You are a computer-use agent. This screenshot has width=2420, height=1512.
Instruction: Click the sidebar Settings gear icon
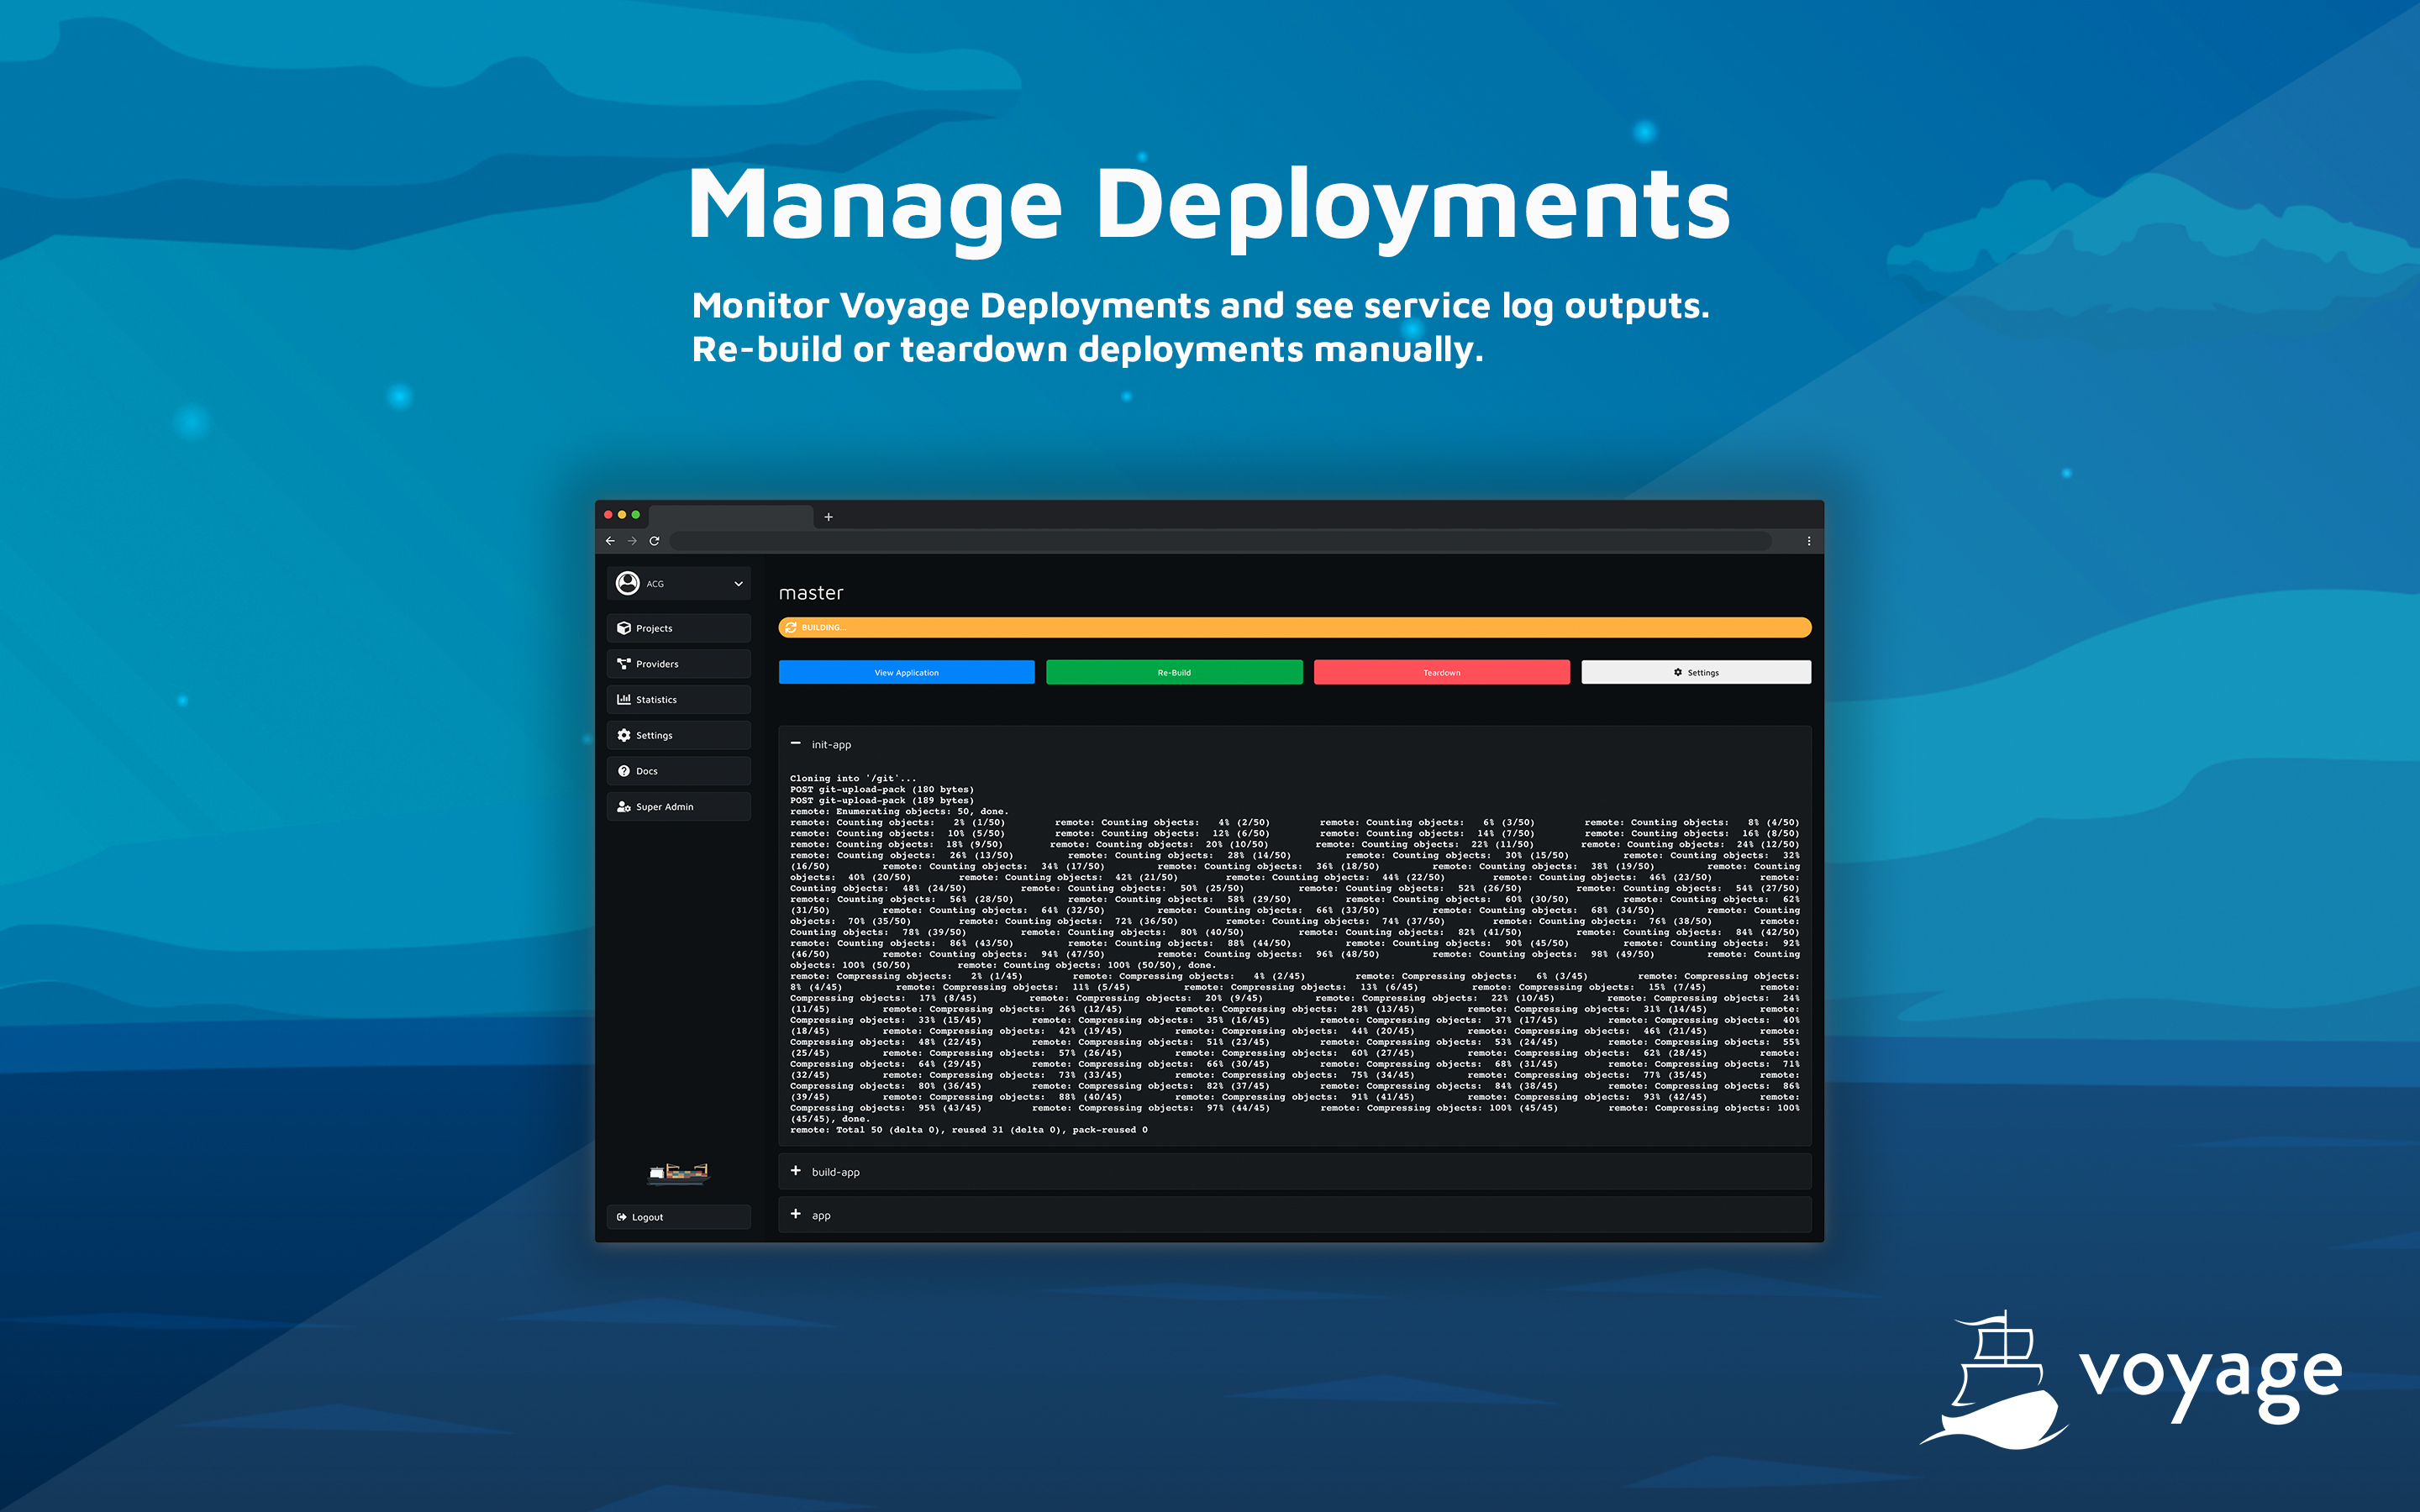(x=624, y=735)
